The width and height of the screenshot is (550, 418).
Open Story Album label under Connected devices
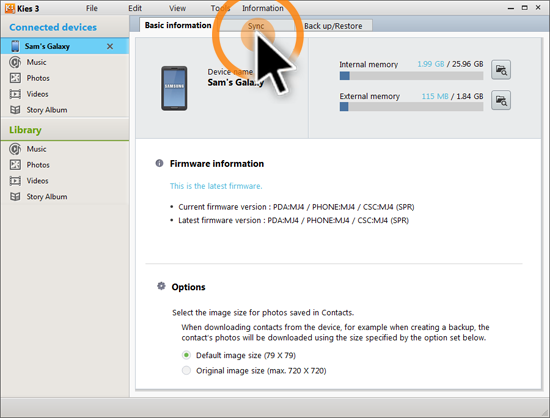[47, 110]
